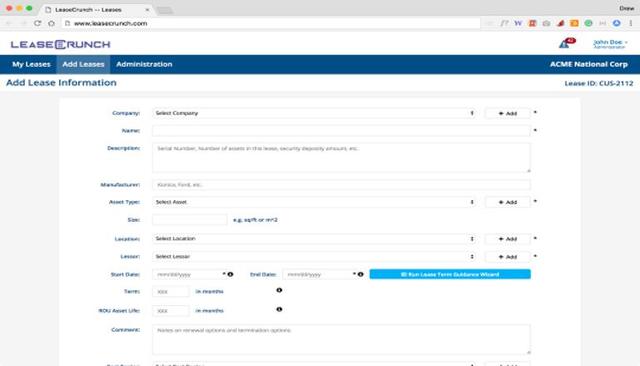
Task: Show Term info tooltip icon
Action: tap(279, 290)
